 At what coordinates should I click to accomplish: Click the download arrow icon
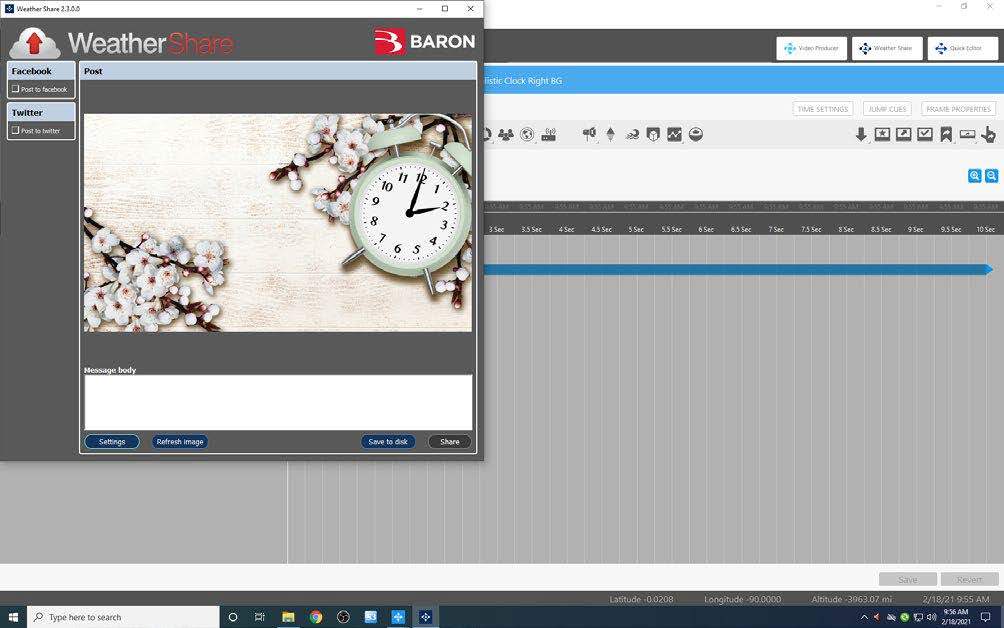pyautogui.click(x=861, y=134)
